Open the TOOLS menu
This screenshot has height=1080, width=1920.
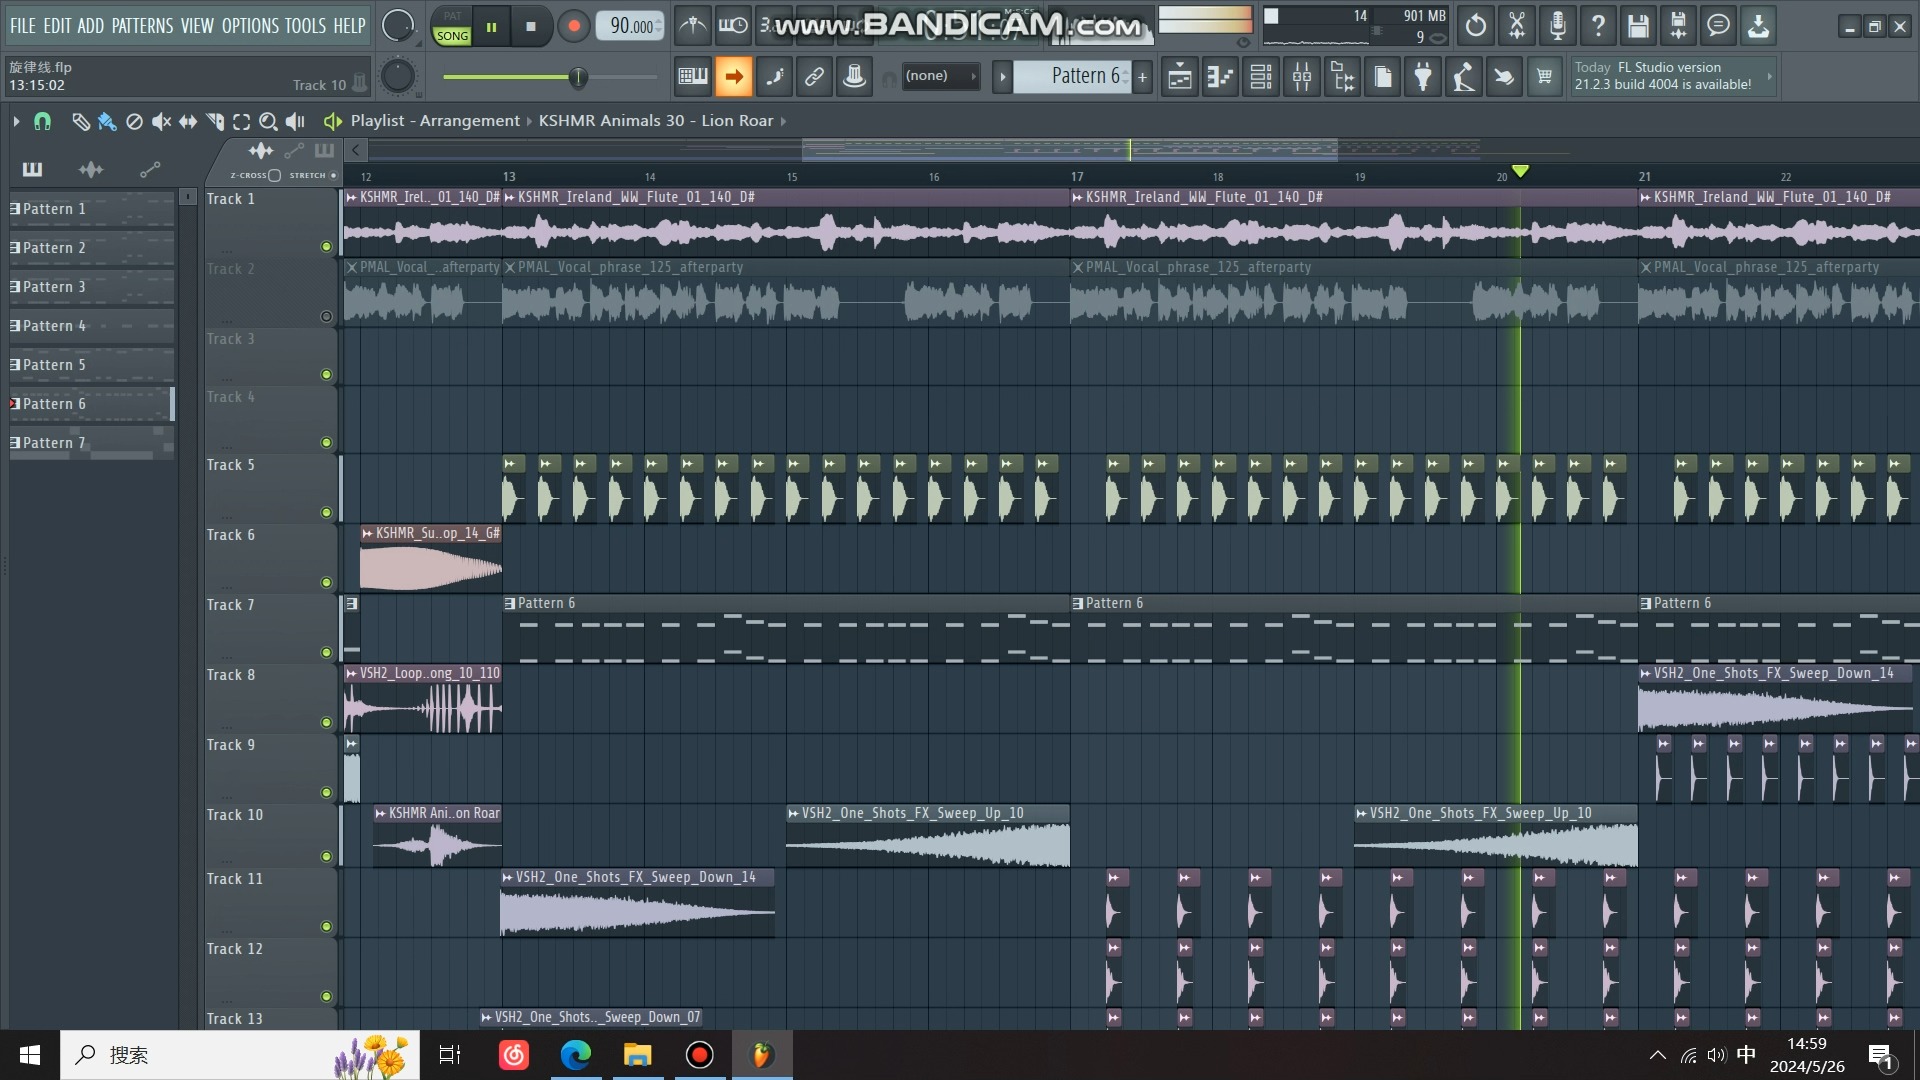305,26
